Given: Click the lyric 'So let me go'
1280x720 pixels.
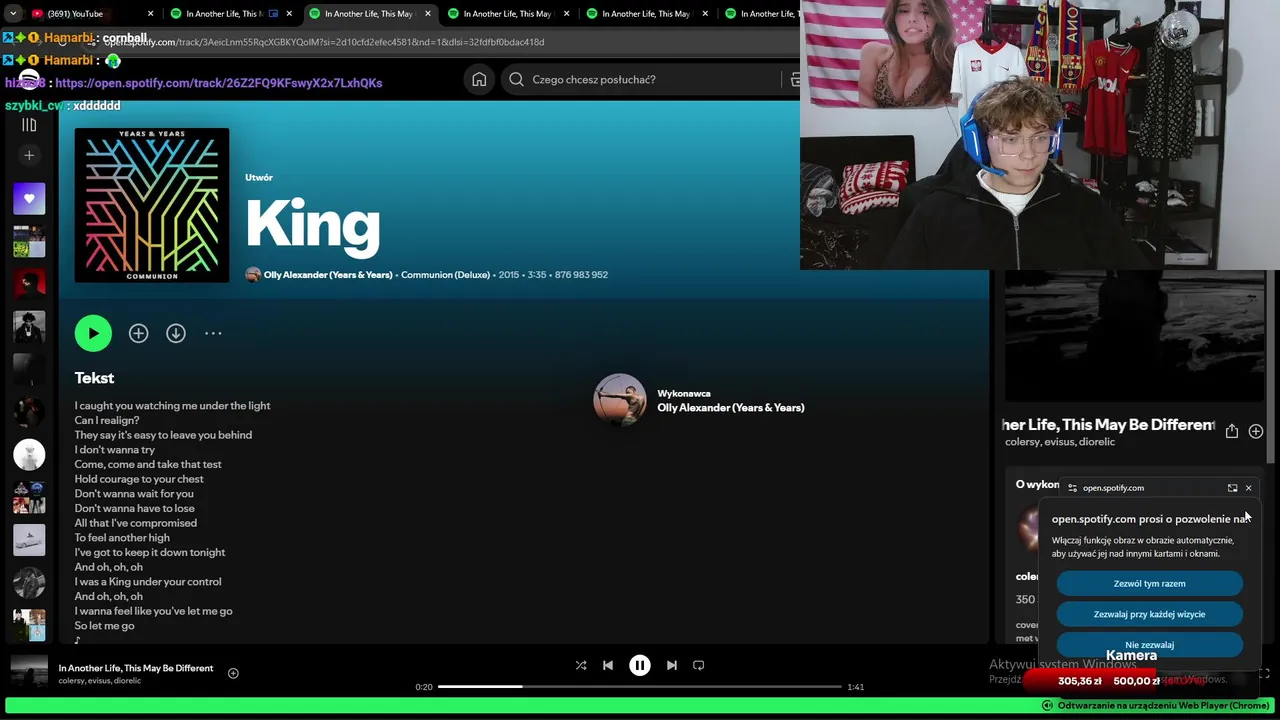Looking at the screenshot, I should 104,626.
